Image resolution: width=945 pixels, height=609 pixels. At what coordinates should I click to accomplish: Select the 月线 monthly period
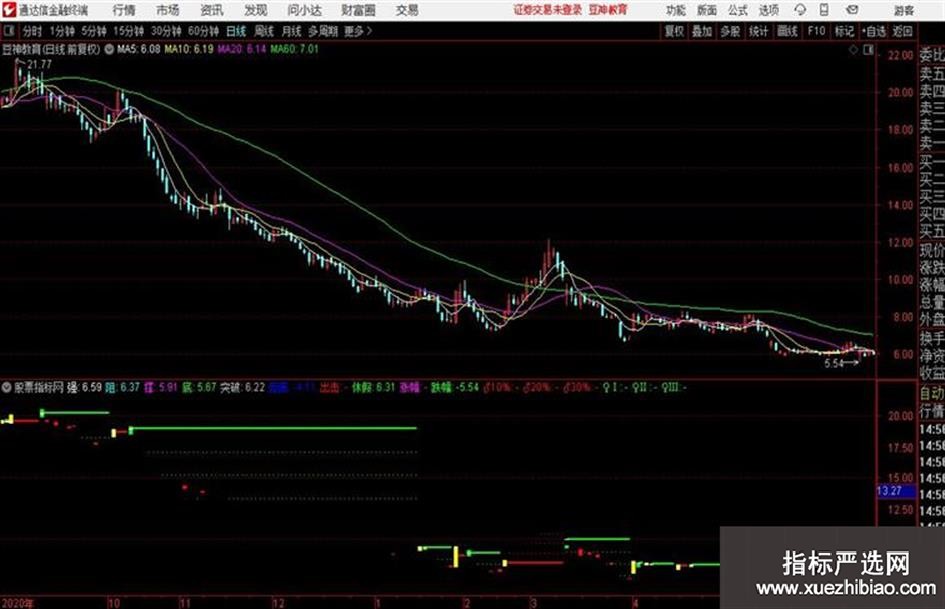[291, 31]
